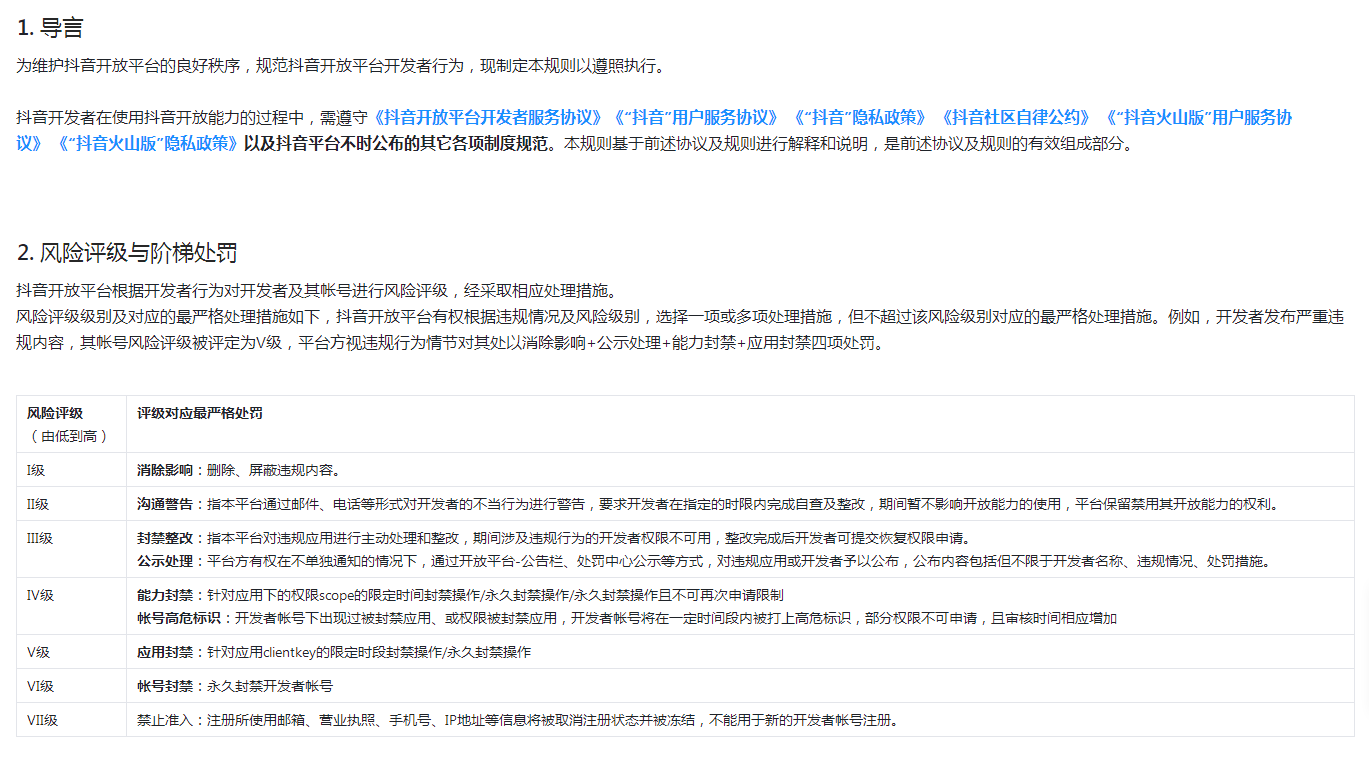This screenshot has height=758, width=1369.
Task: Select the "V级" table cell
Action: click(x=71, y=651)
